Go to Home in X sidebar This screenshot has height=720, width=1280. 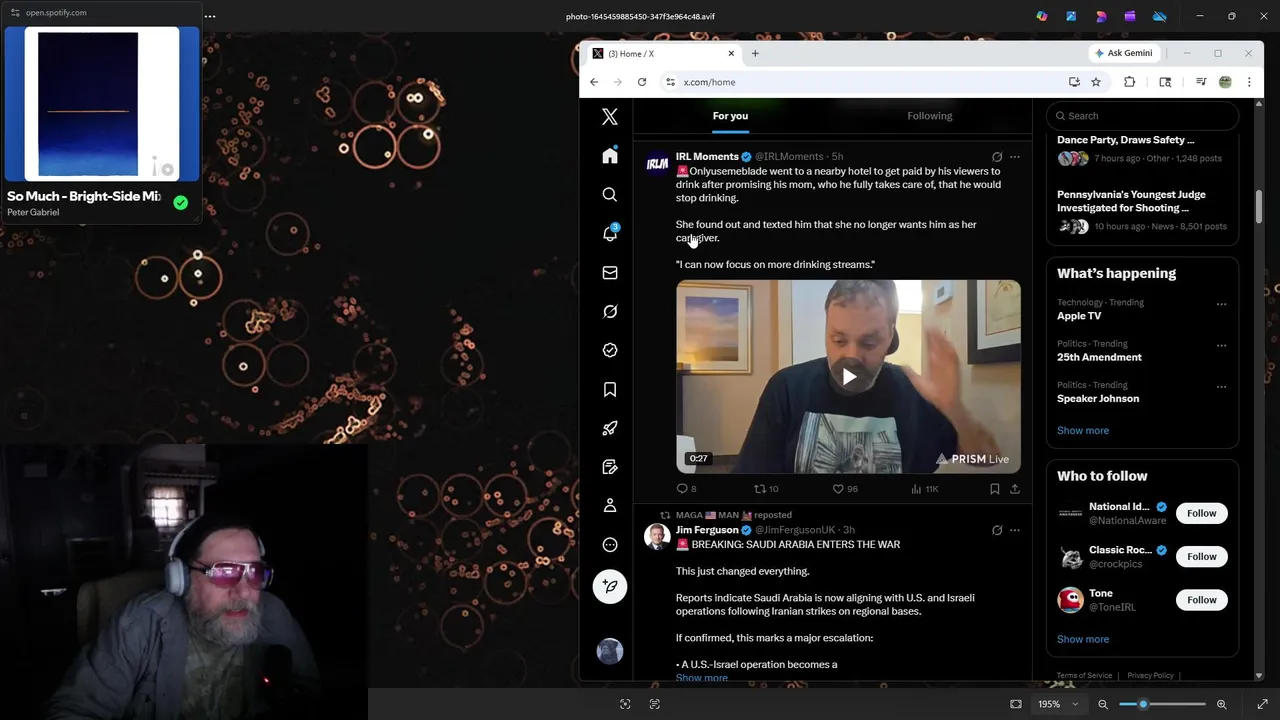(x=610, y=156)
